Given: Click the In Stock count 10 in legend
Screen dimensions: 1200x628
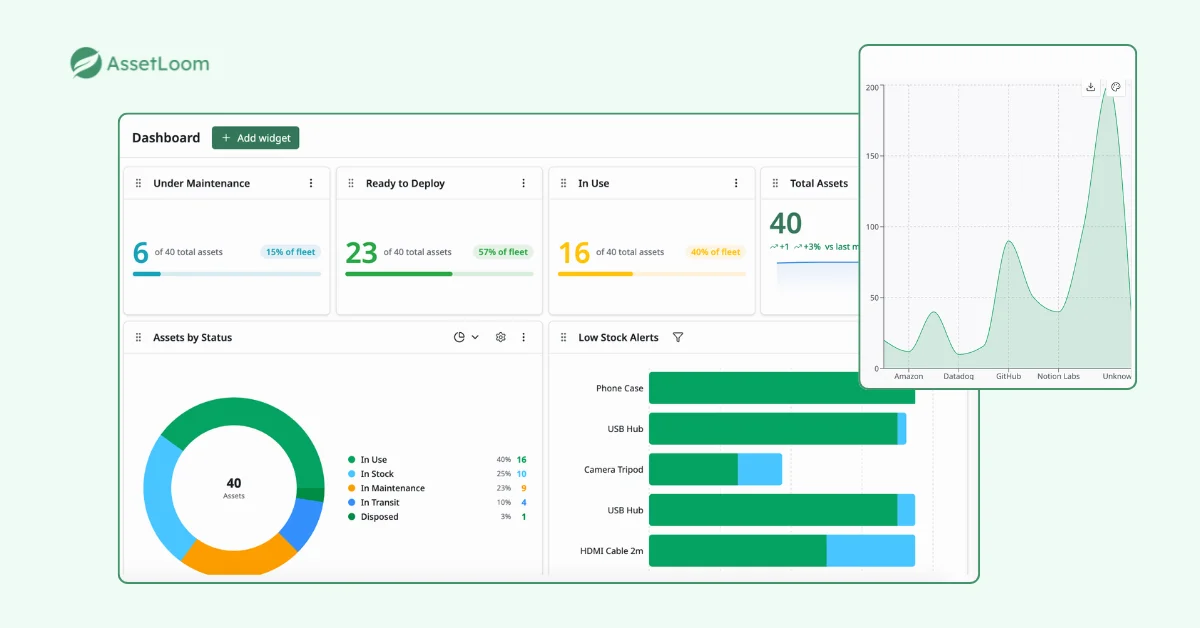Looking at the screenshot, I should (x=521, y=474).
